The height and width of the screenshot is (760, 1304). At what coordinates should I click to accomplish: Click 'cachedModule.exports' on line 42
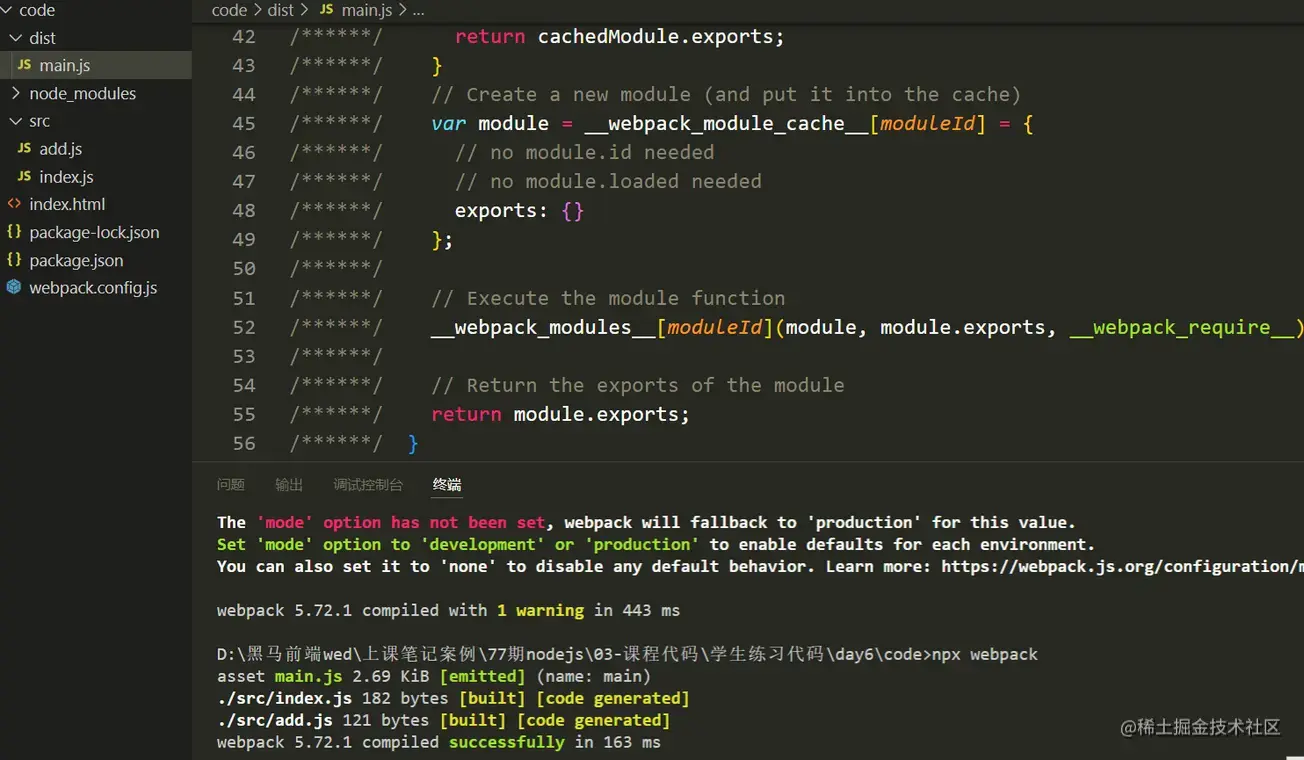coord(655,37)
